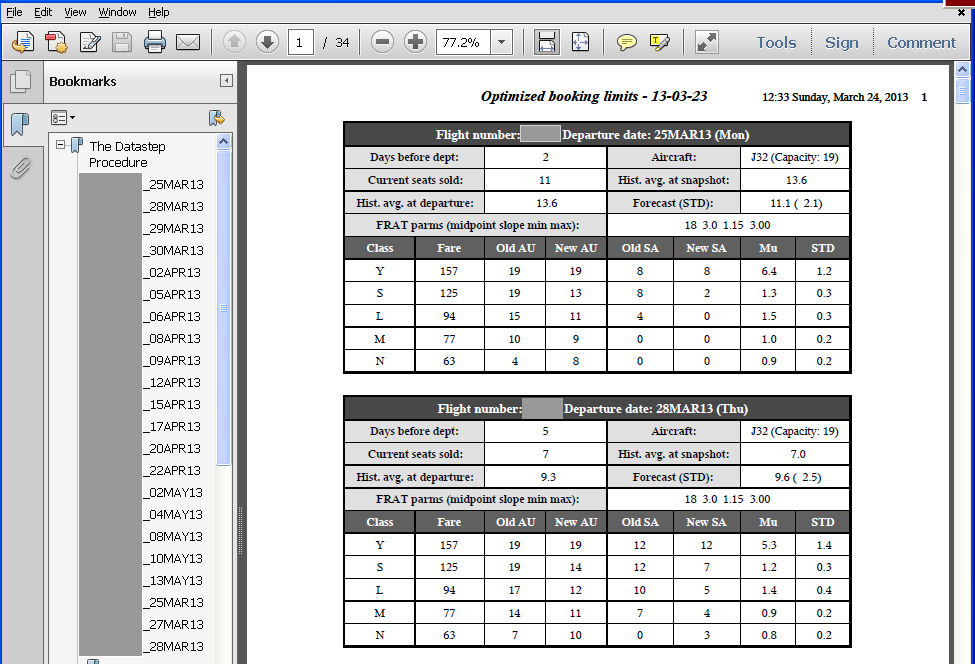Click the Edit document icon
Viewport: 975px width, 664px height.
[x=90, y=42]
